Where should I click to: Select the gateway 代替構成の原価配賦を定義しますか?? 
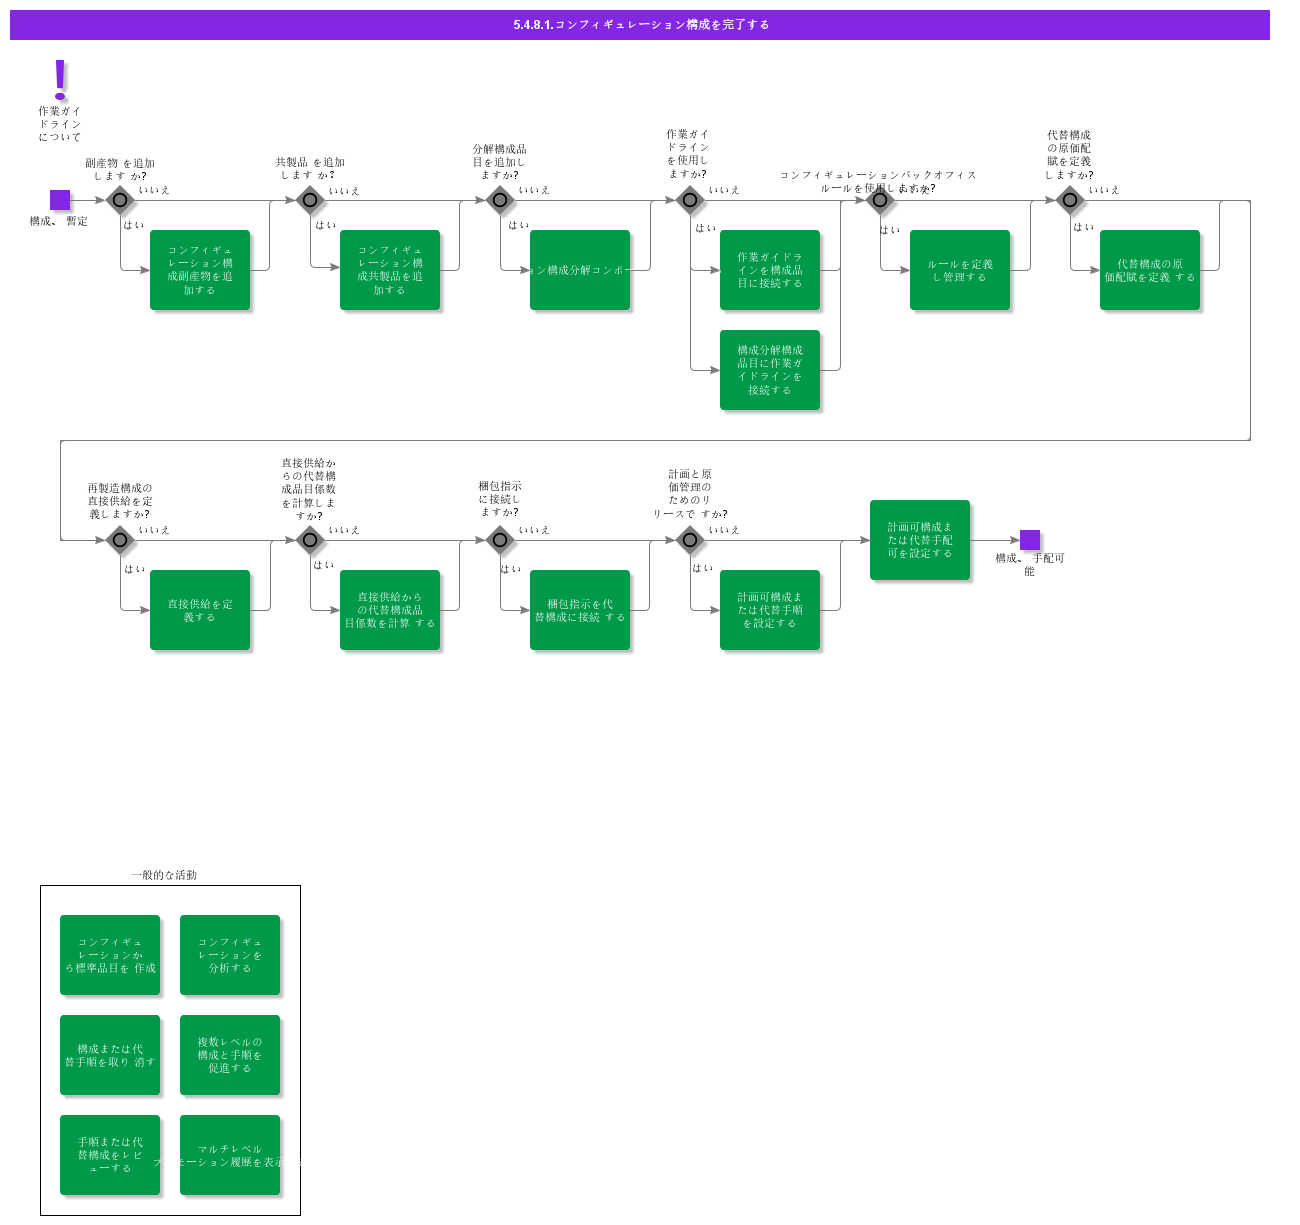click(1070, 200)
